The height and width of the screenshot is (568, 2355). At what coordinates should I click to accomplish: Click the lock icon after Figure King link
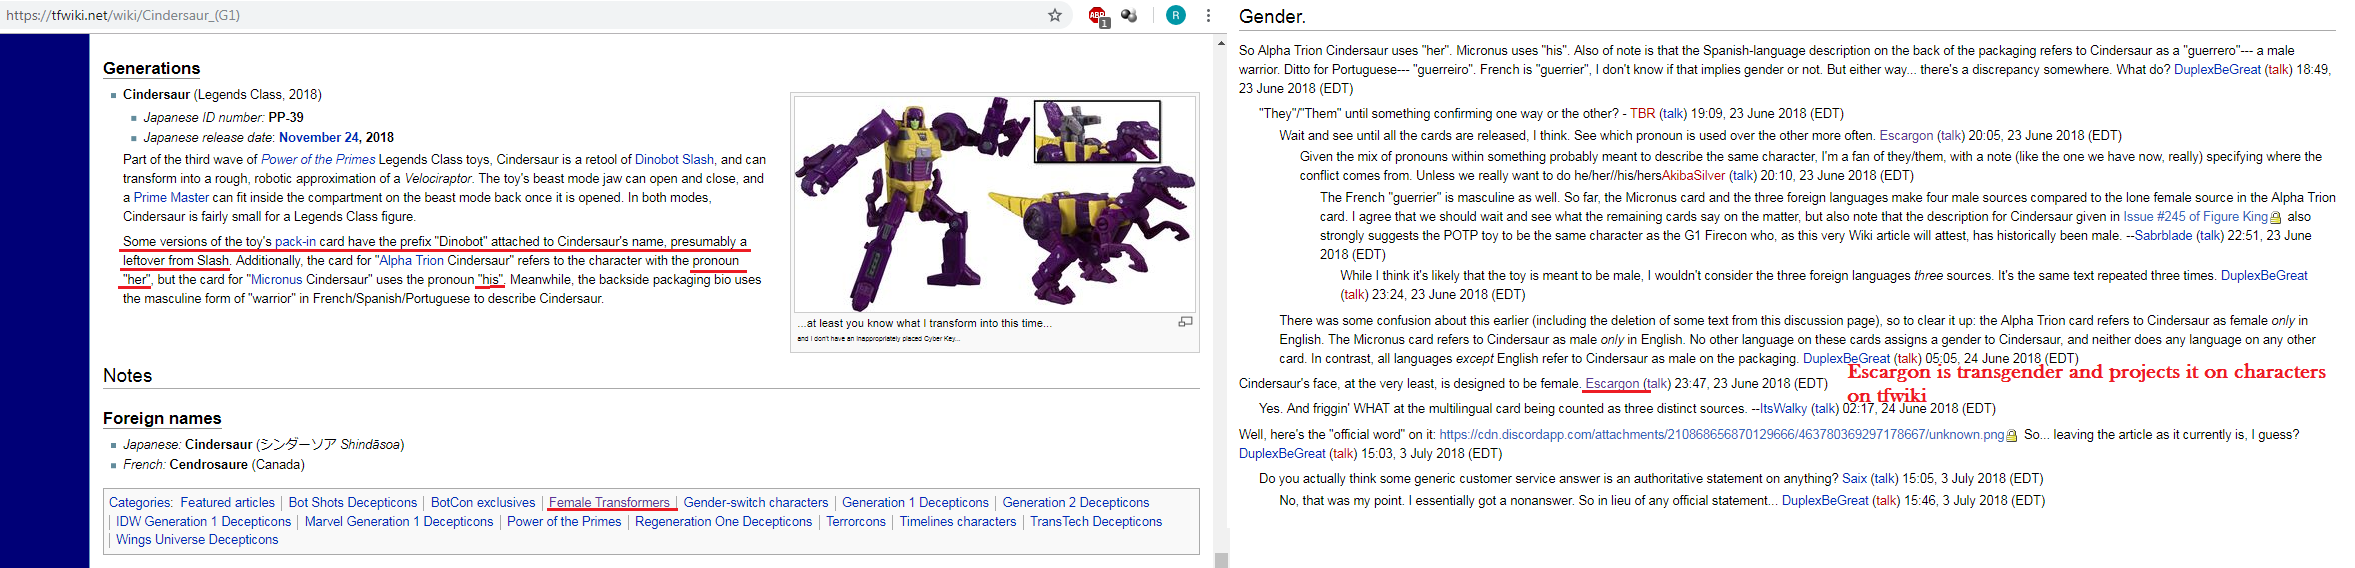point(2275,218)
